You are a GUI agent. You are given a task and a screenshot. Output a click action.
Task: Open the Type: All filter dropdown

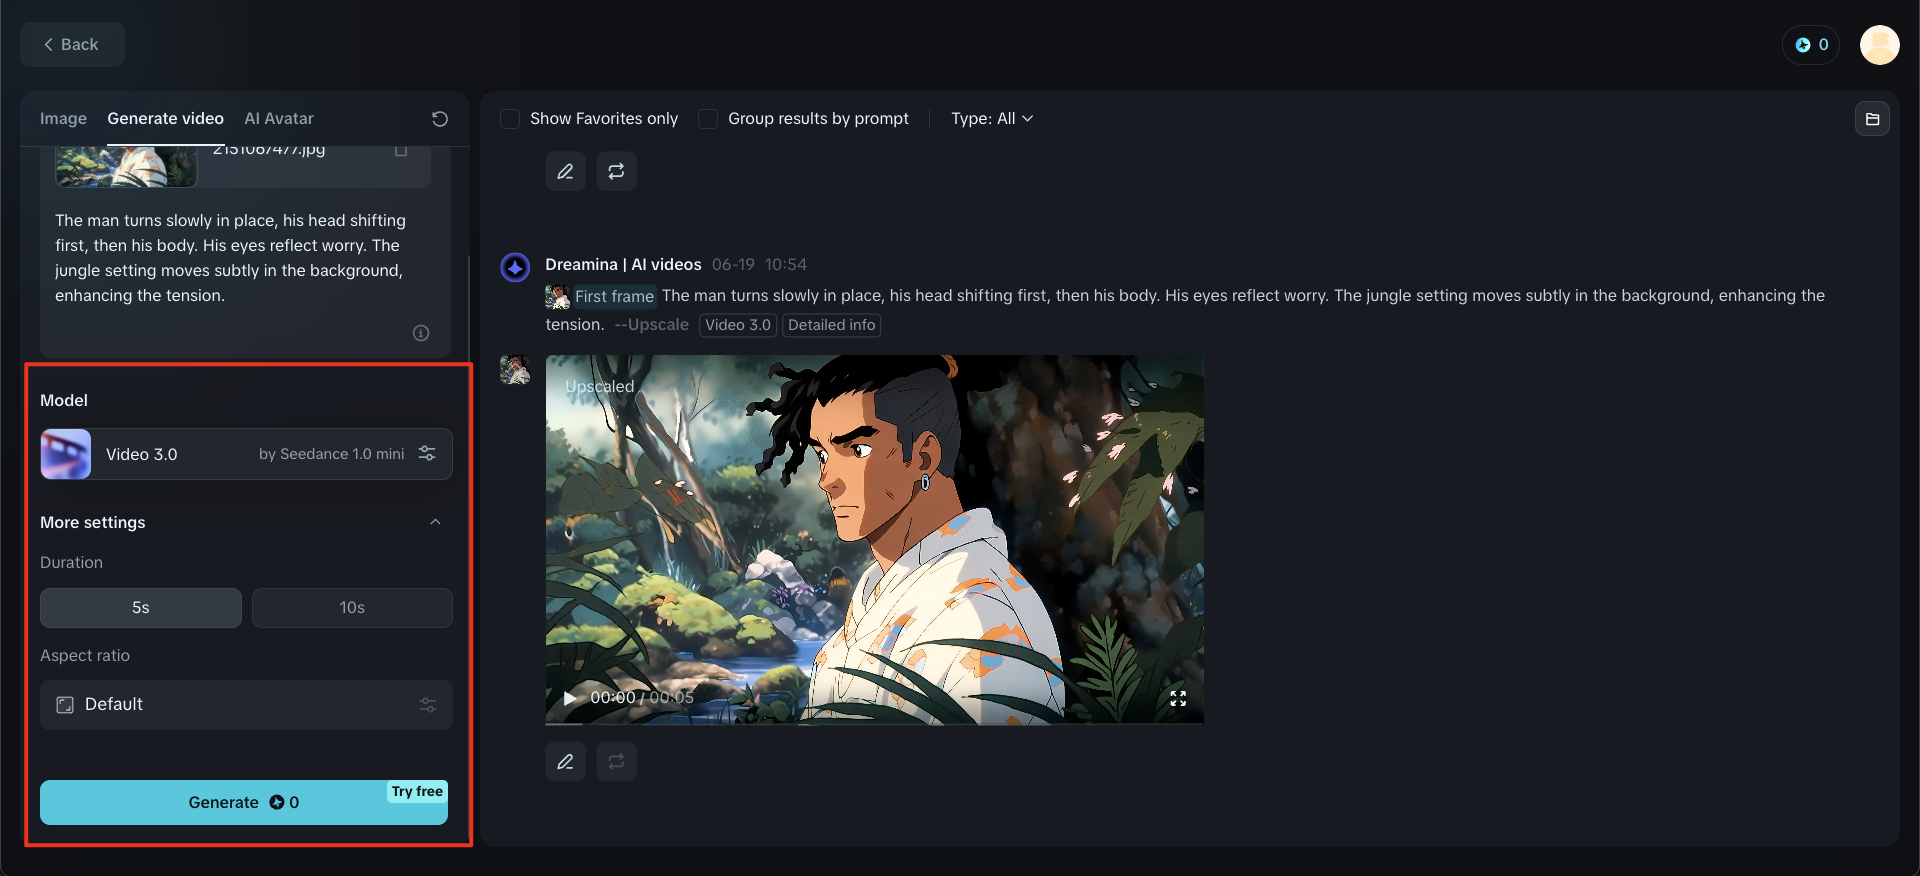click(992, 119)
